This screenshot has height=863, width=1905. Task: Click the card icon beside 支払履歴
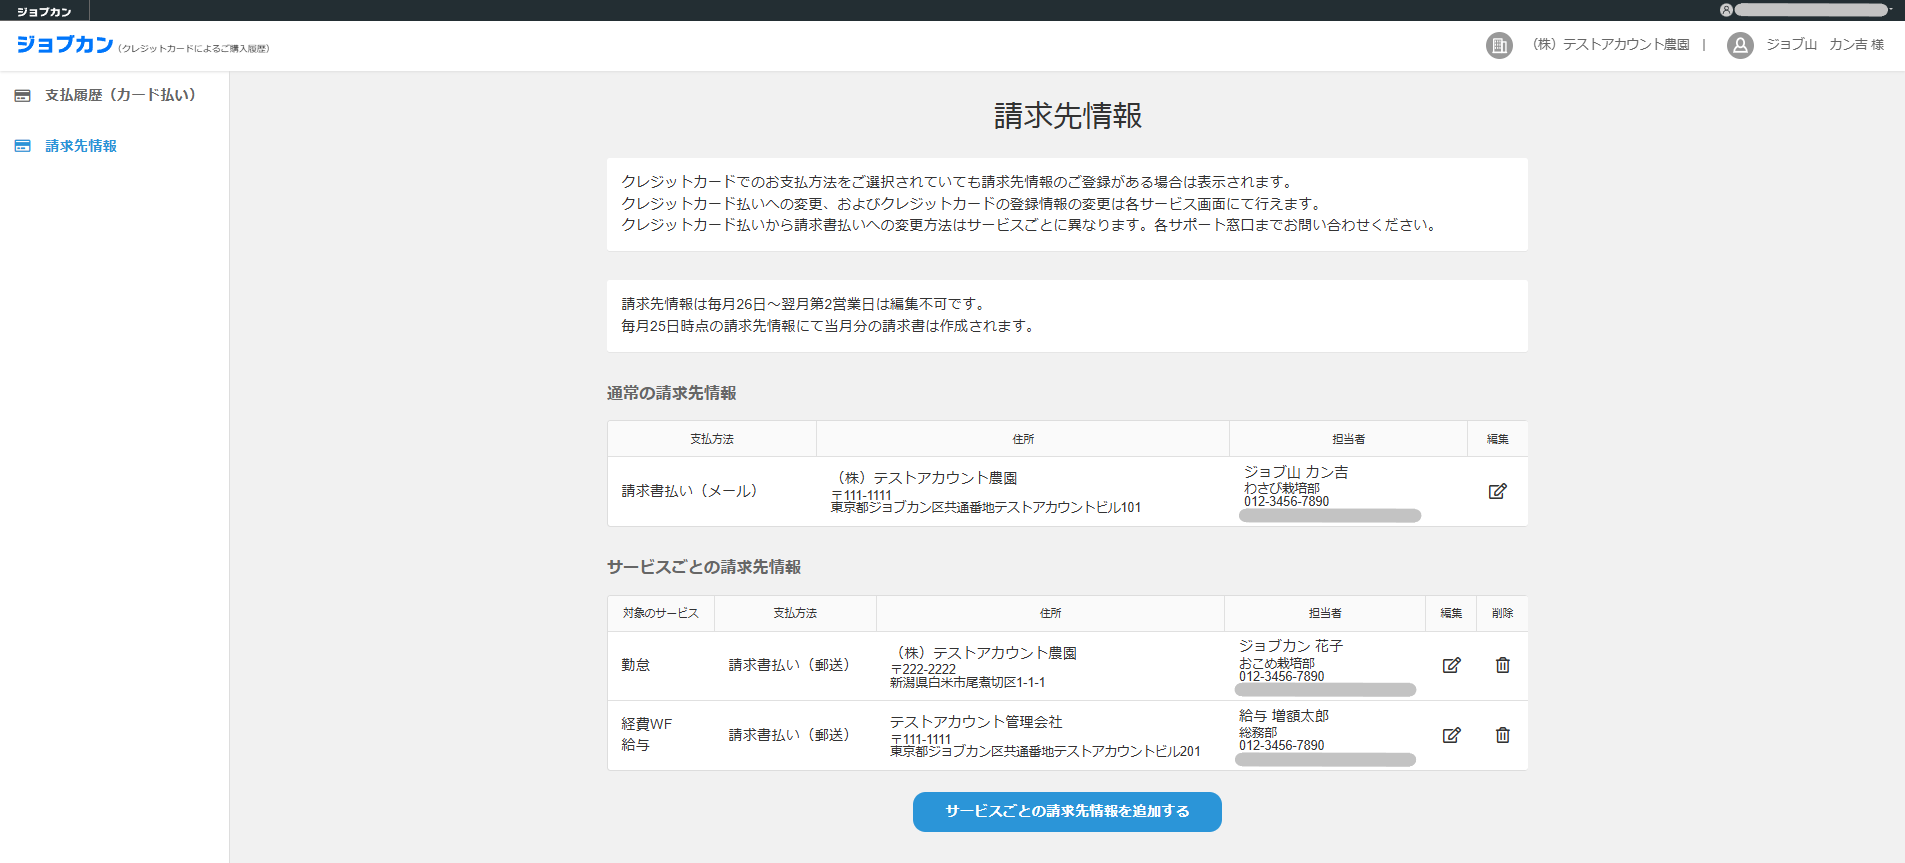click(22, 96)
